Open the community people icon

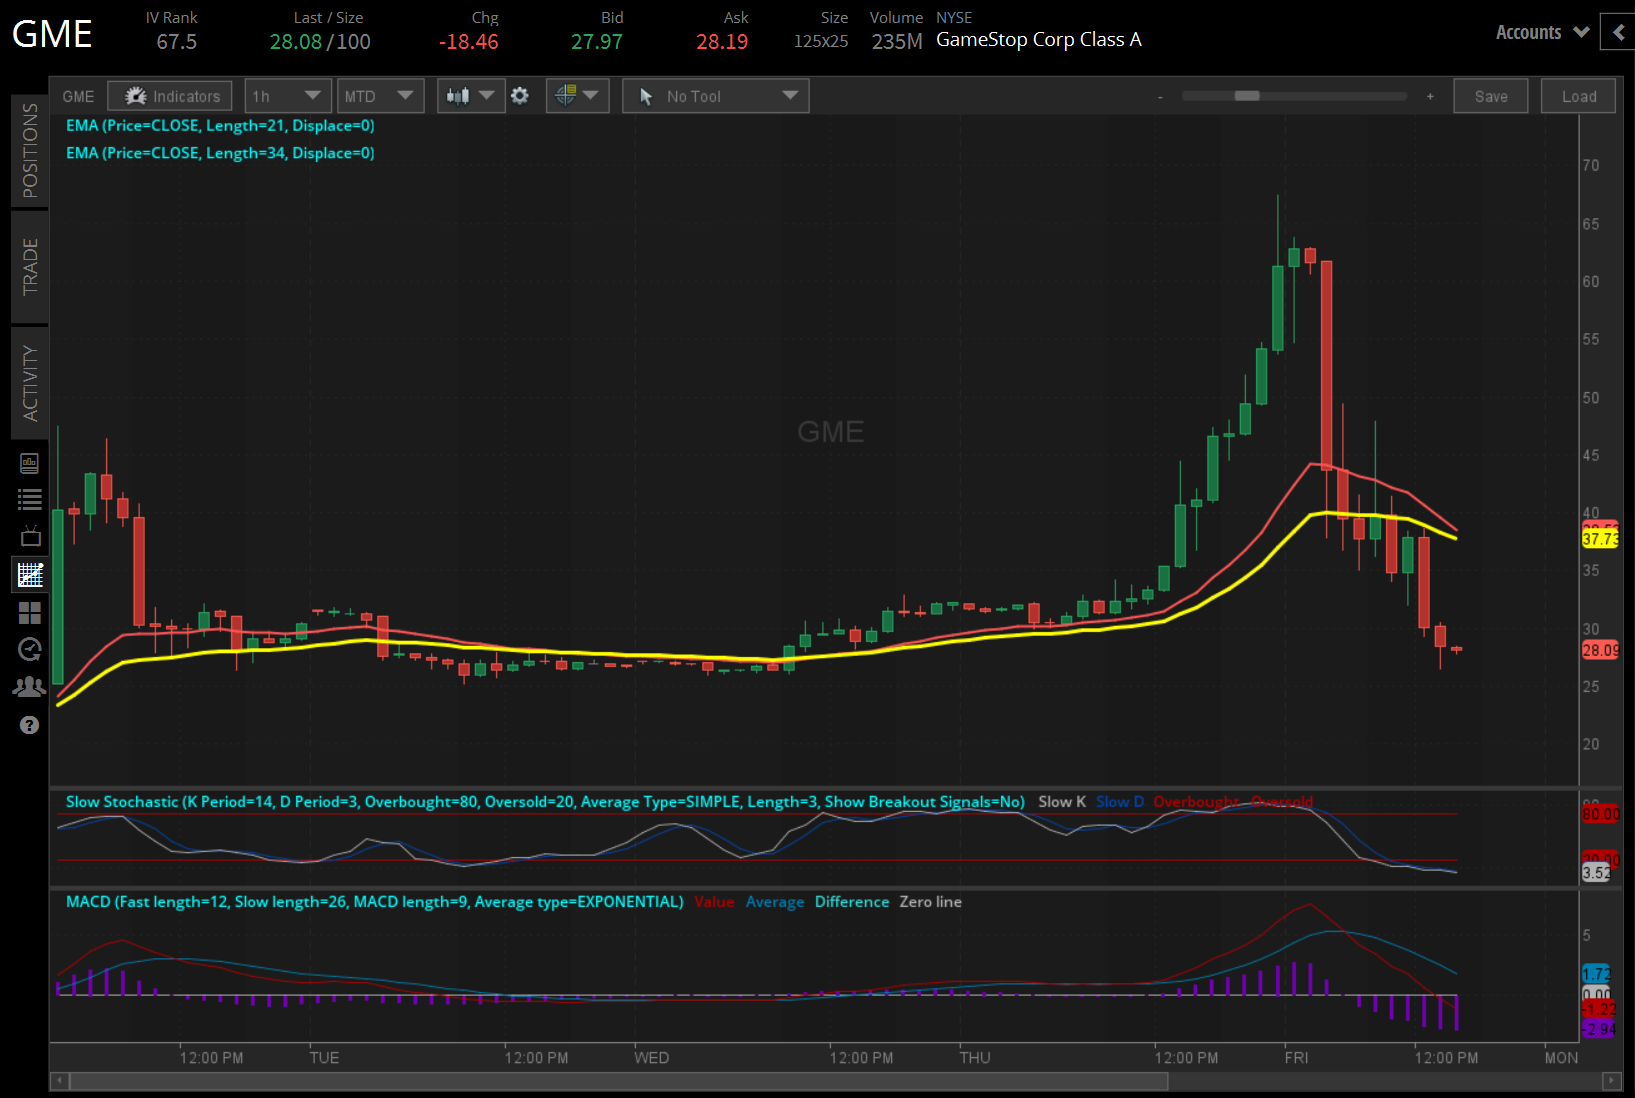(x=29, y=686)
